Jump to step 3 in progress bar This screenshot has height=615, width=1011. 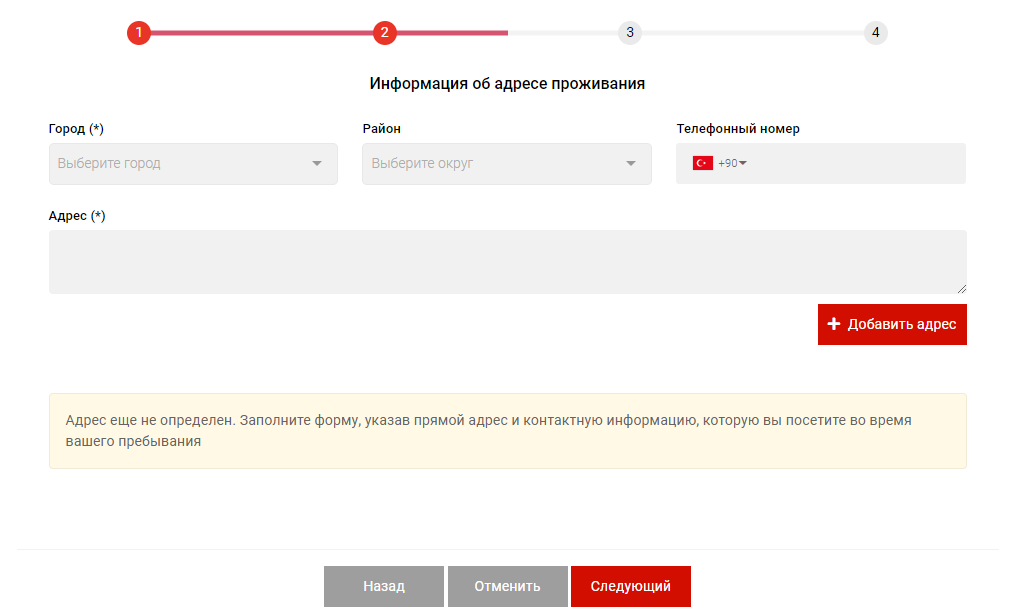(630, 33)
